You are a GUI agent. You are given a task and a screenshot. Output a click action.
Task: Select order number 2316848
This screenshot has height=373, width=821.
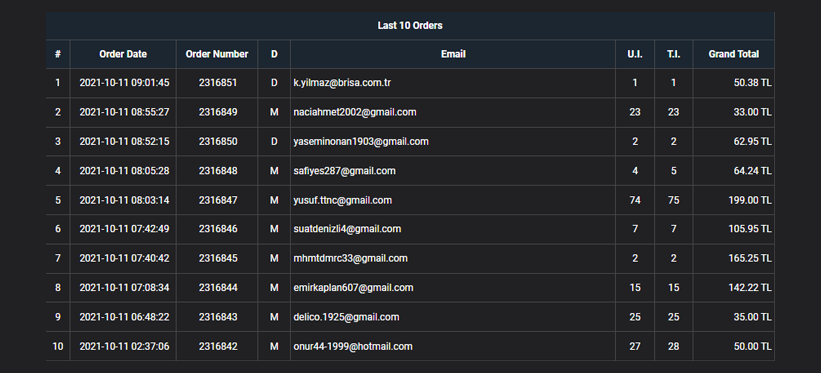pos(218,171)
